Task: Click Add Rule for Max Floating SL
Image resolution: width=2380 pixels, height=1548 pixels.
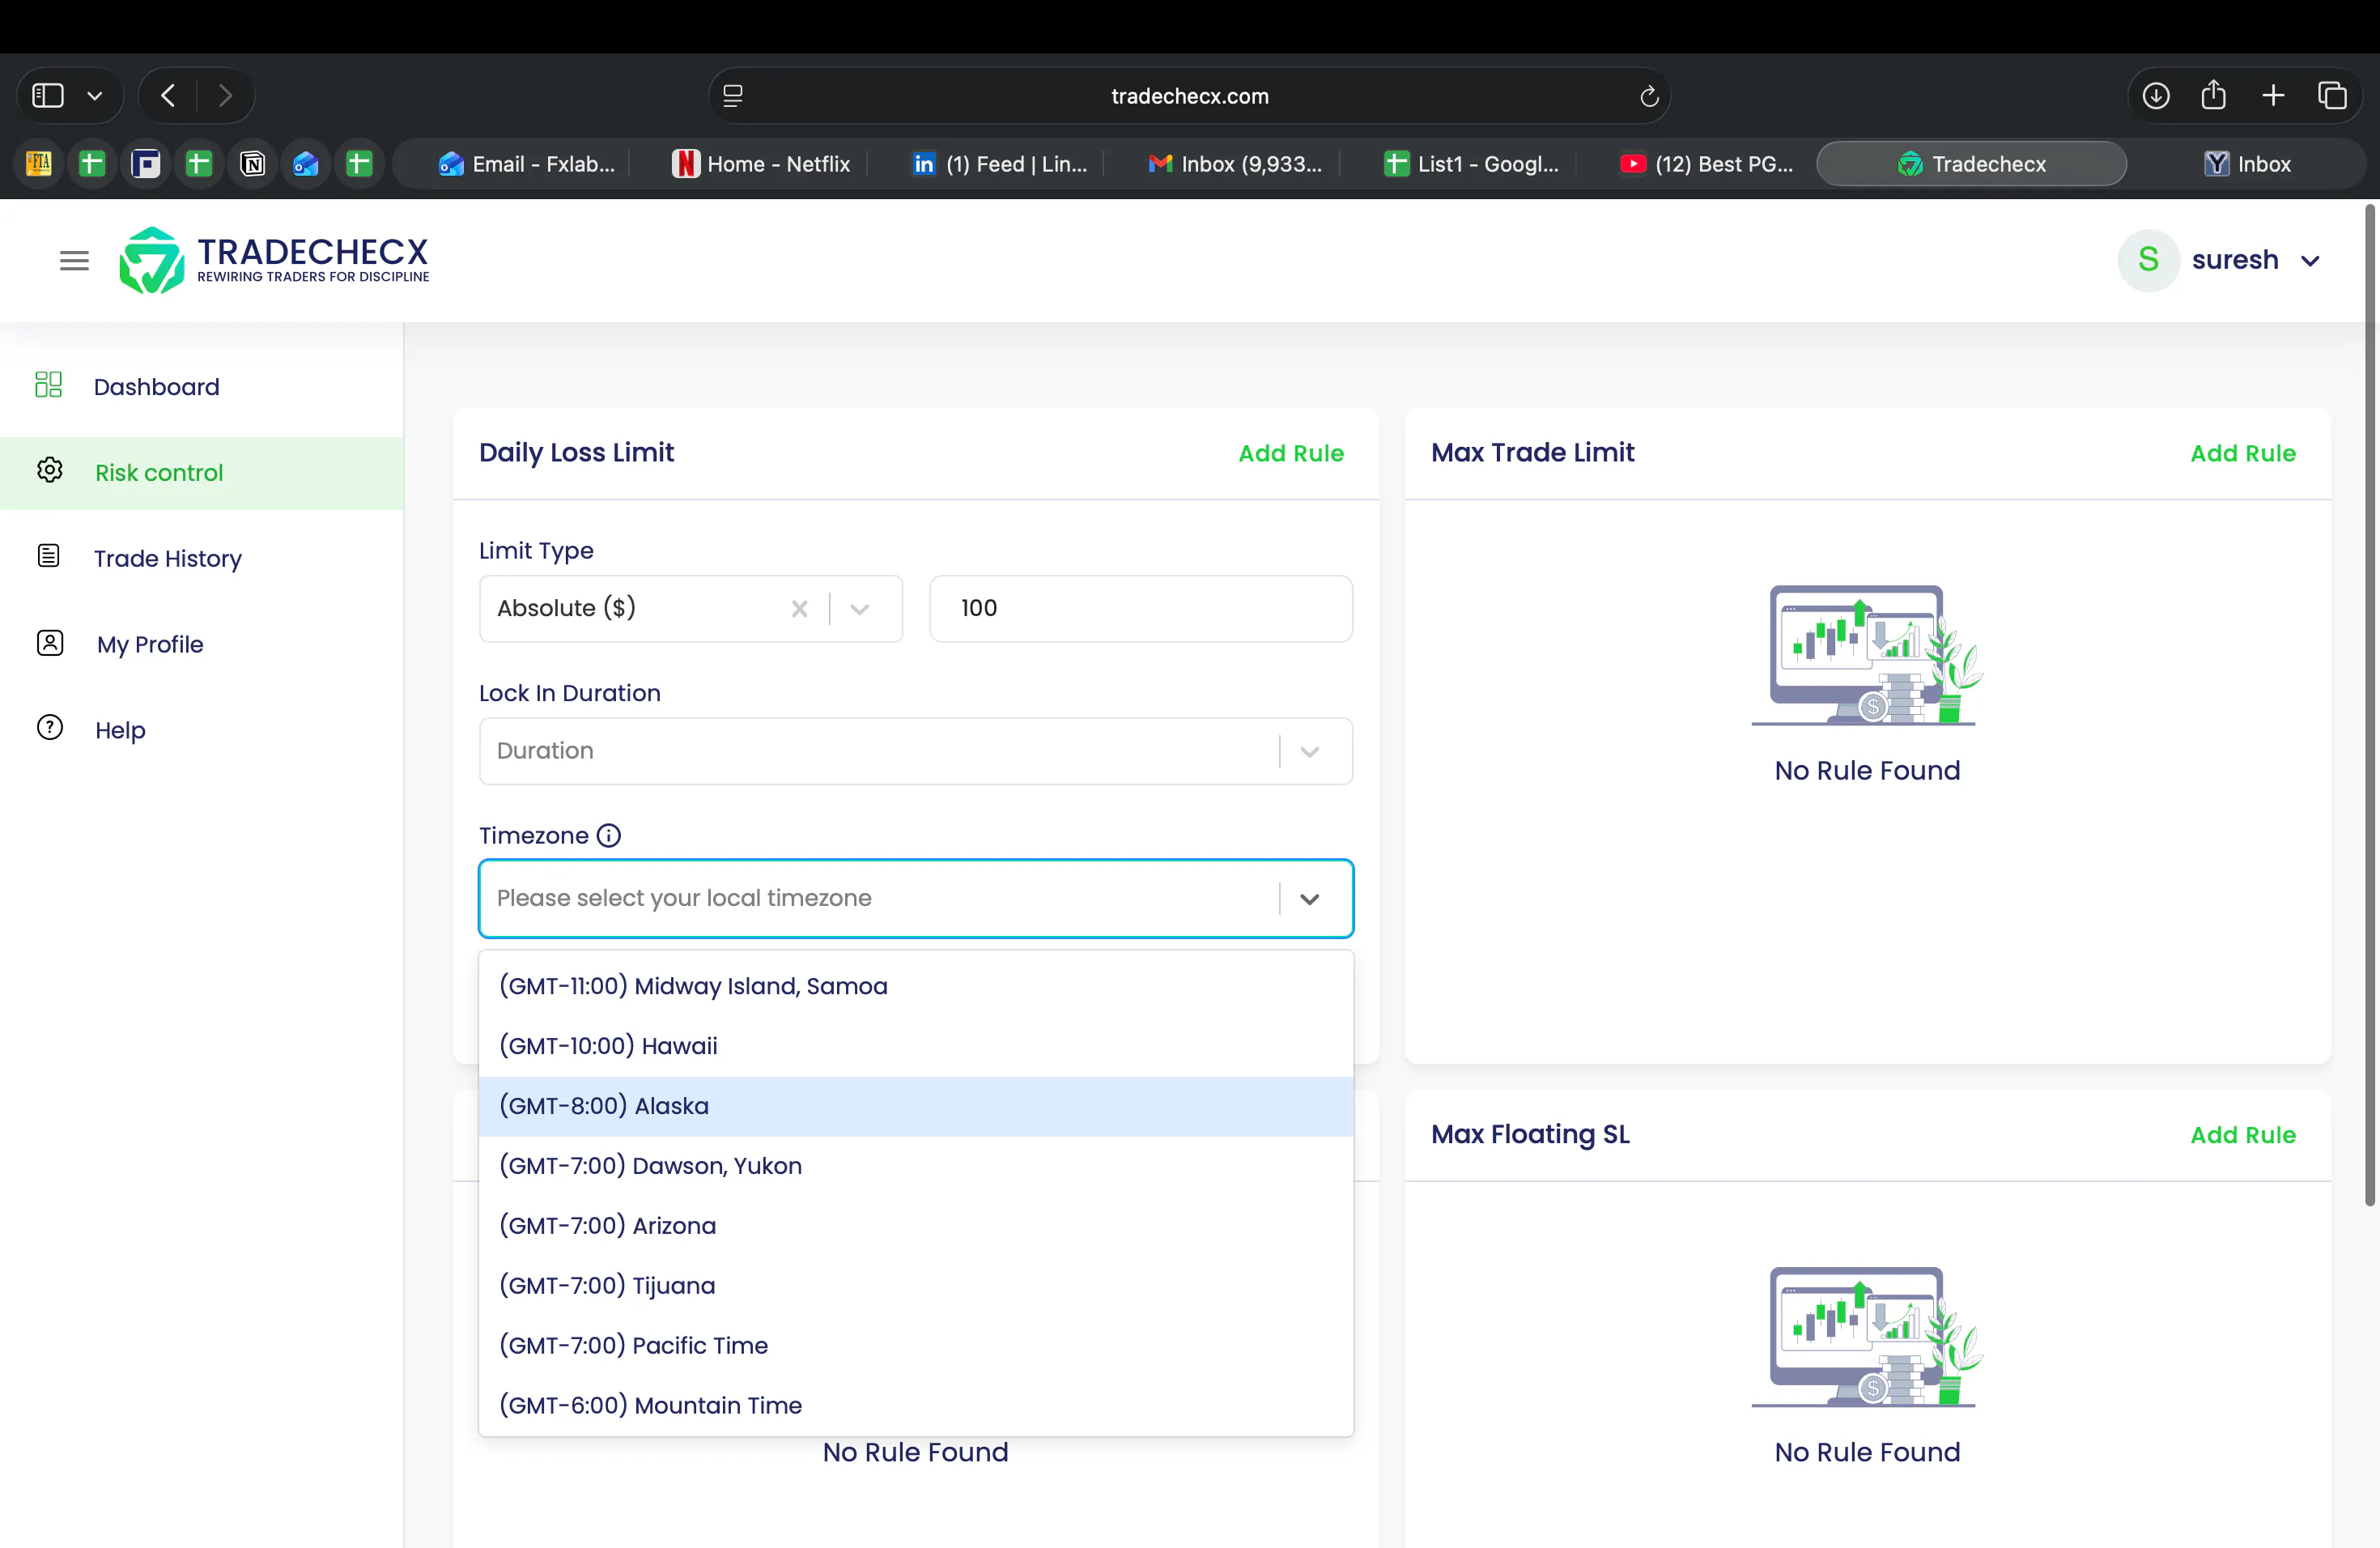Action: [2243, 1135]
